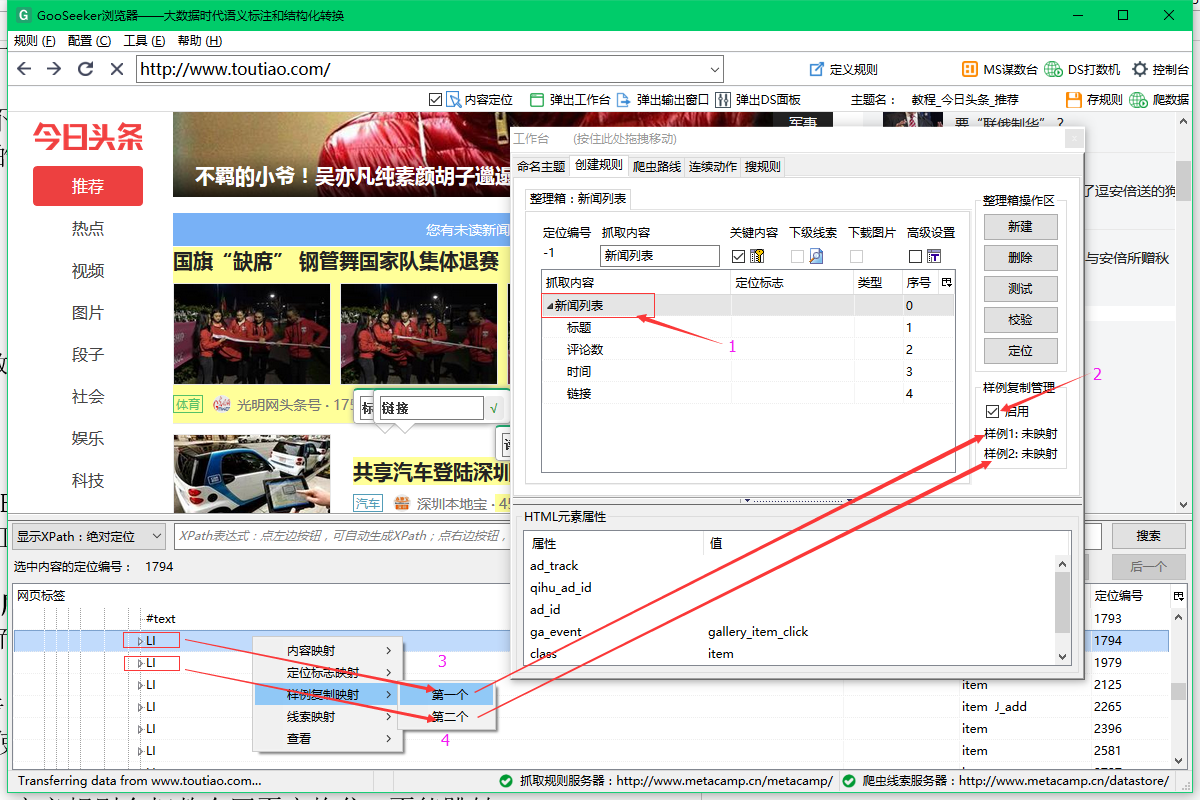Click the column chooser icon beside 序号
Viewport: 1200px width, 800px height.
(x=946, y=282)
